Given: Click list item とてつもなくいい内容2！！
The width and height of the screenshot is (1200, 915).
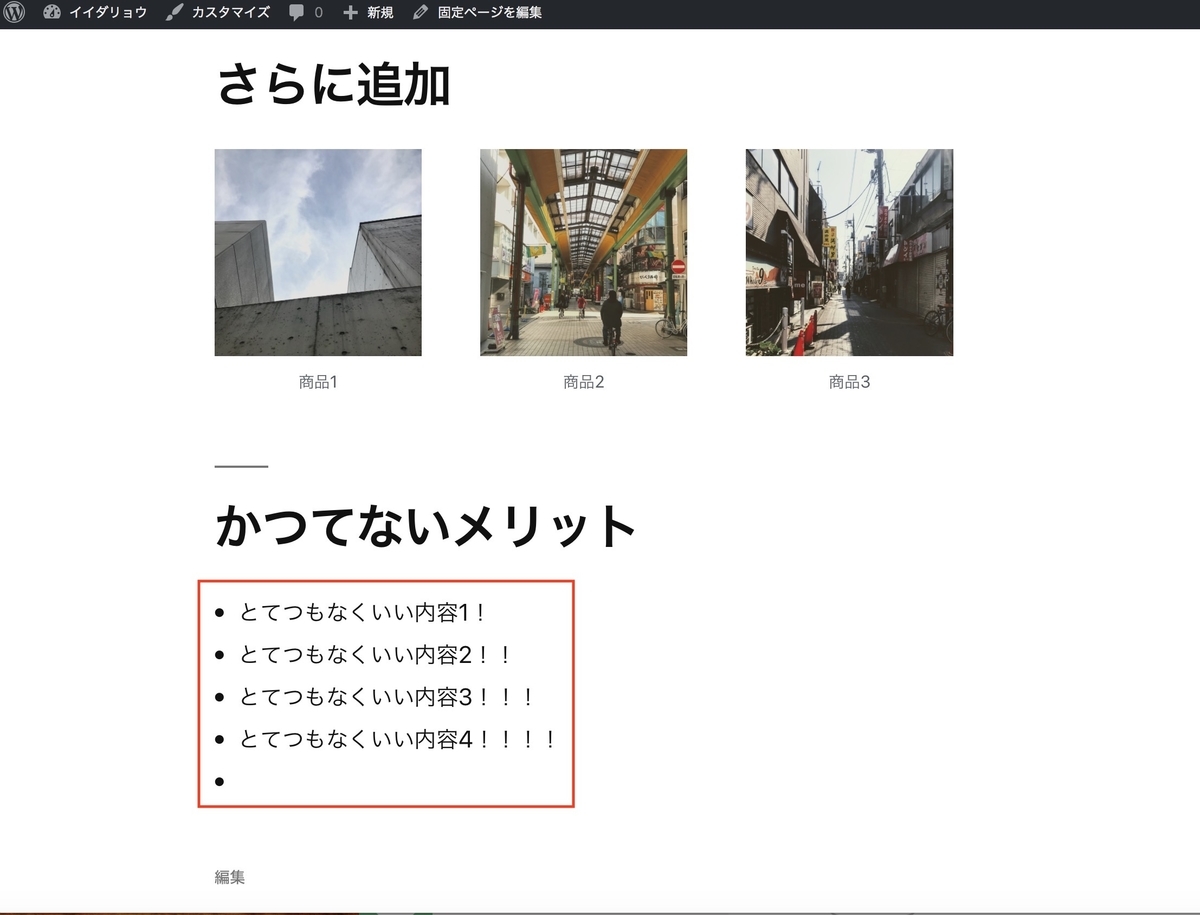Looking at the screenshot, I should (376, 655).
